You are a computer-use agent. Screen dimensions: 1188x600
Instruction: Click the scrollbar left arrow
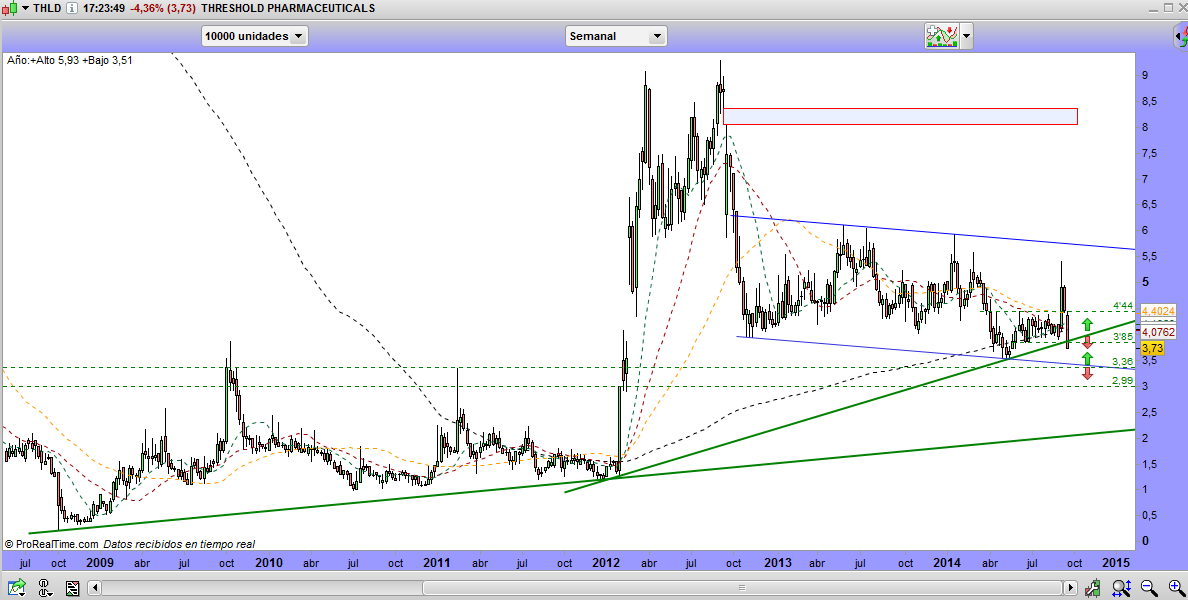point(94,588)
